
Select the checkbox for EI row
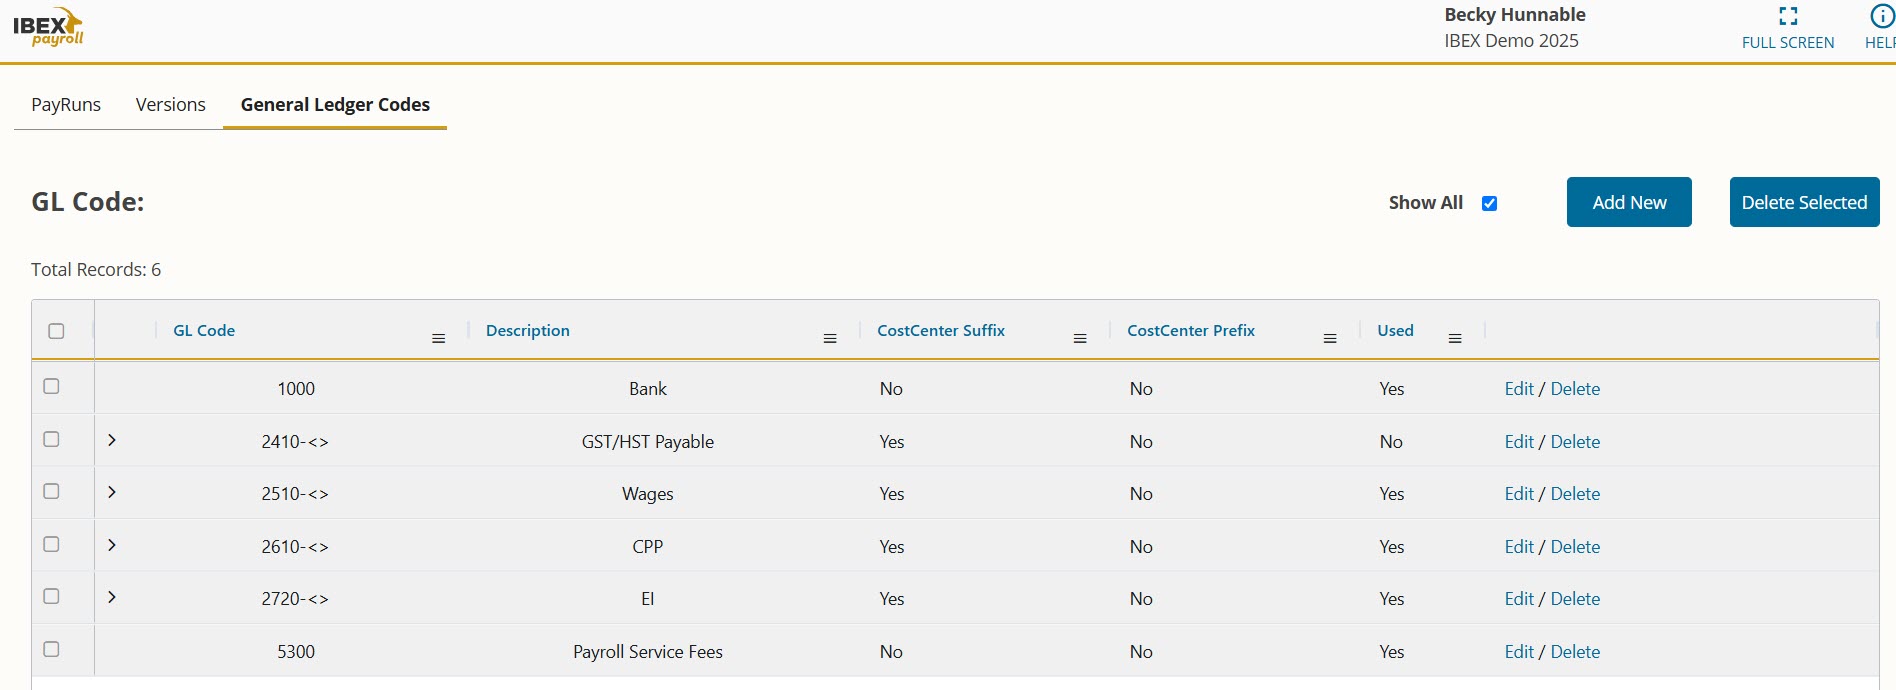(52, 596)
